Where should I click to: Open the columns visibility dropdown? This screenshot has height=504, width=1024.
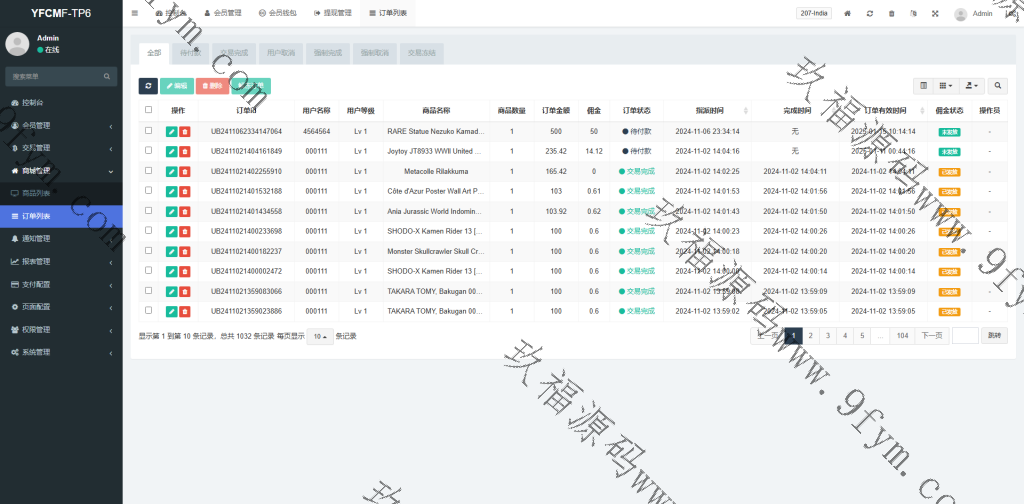(946, 86)
